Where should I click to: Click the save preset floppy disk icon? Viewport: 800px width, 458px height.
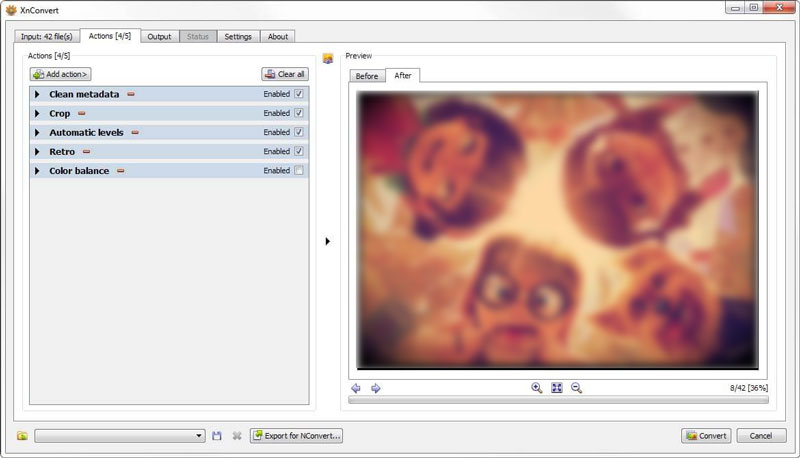(x=217, y=436)
